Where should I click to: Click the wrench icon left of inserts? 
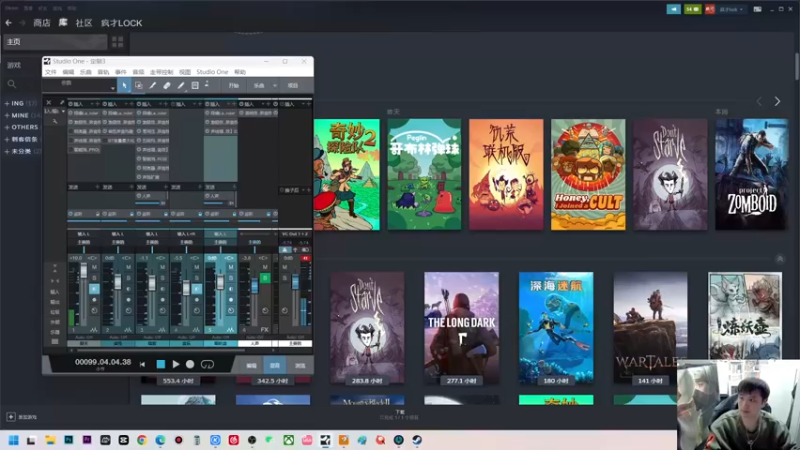coord(55,121)
